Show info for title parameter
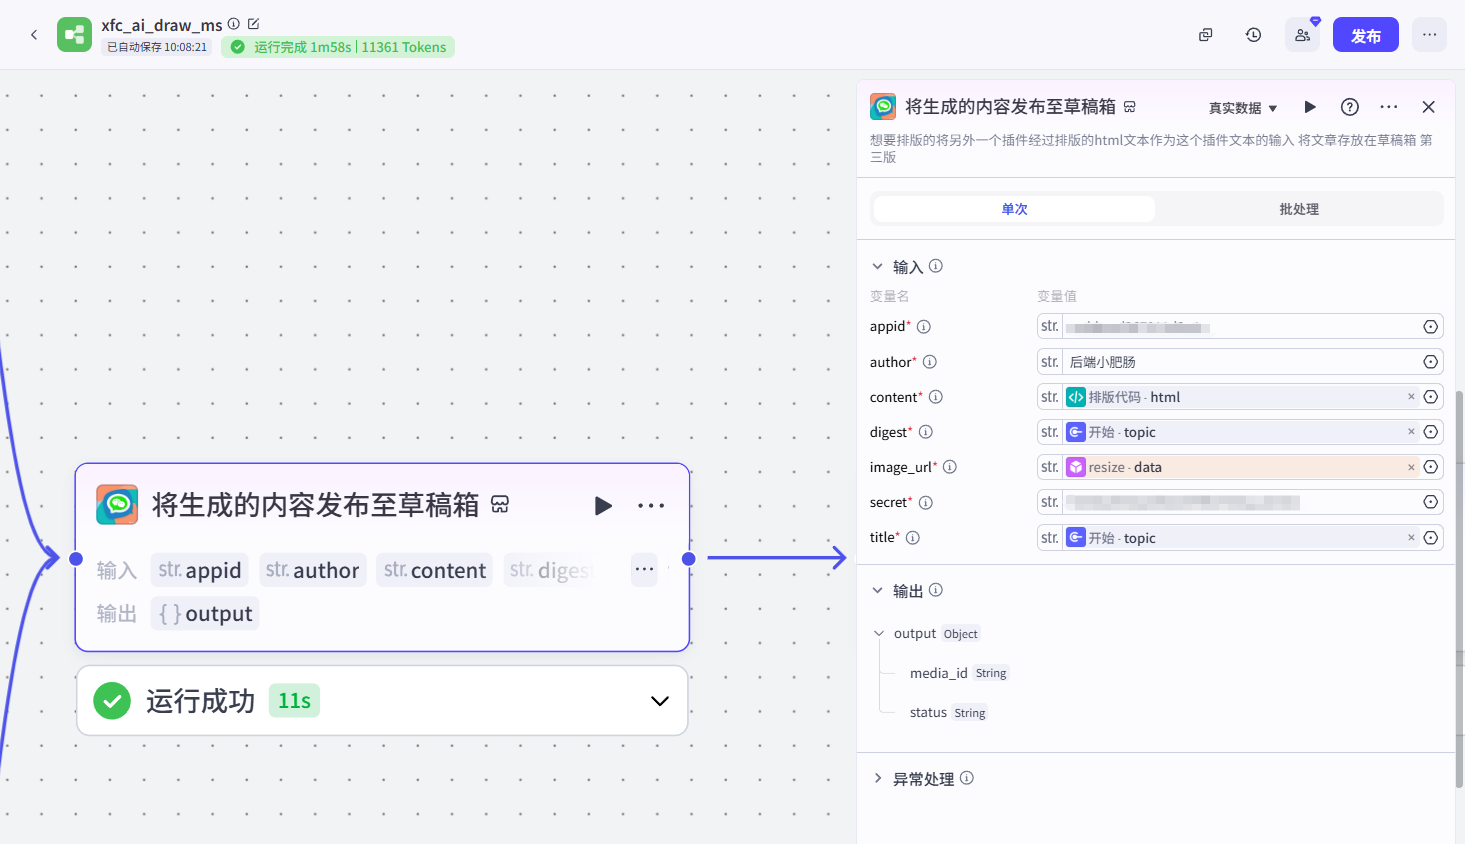 (x=913, y=538)
